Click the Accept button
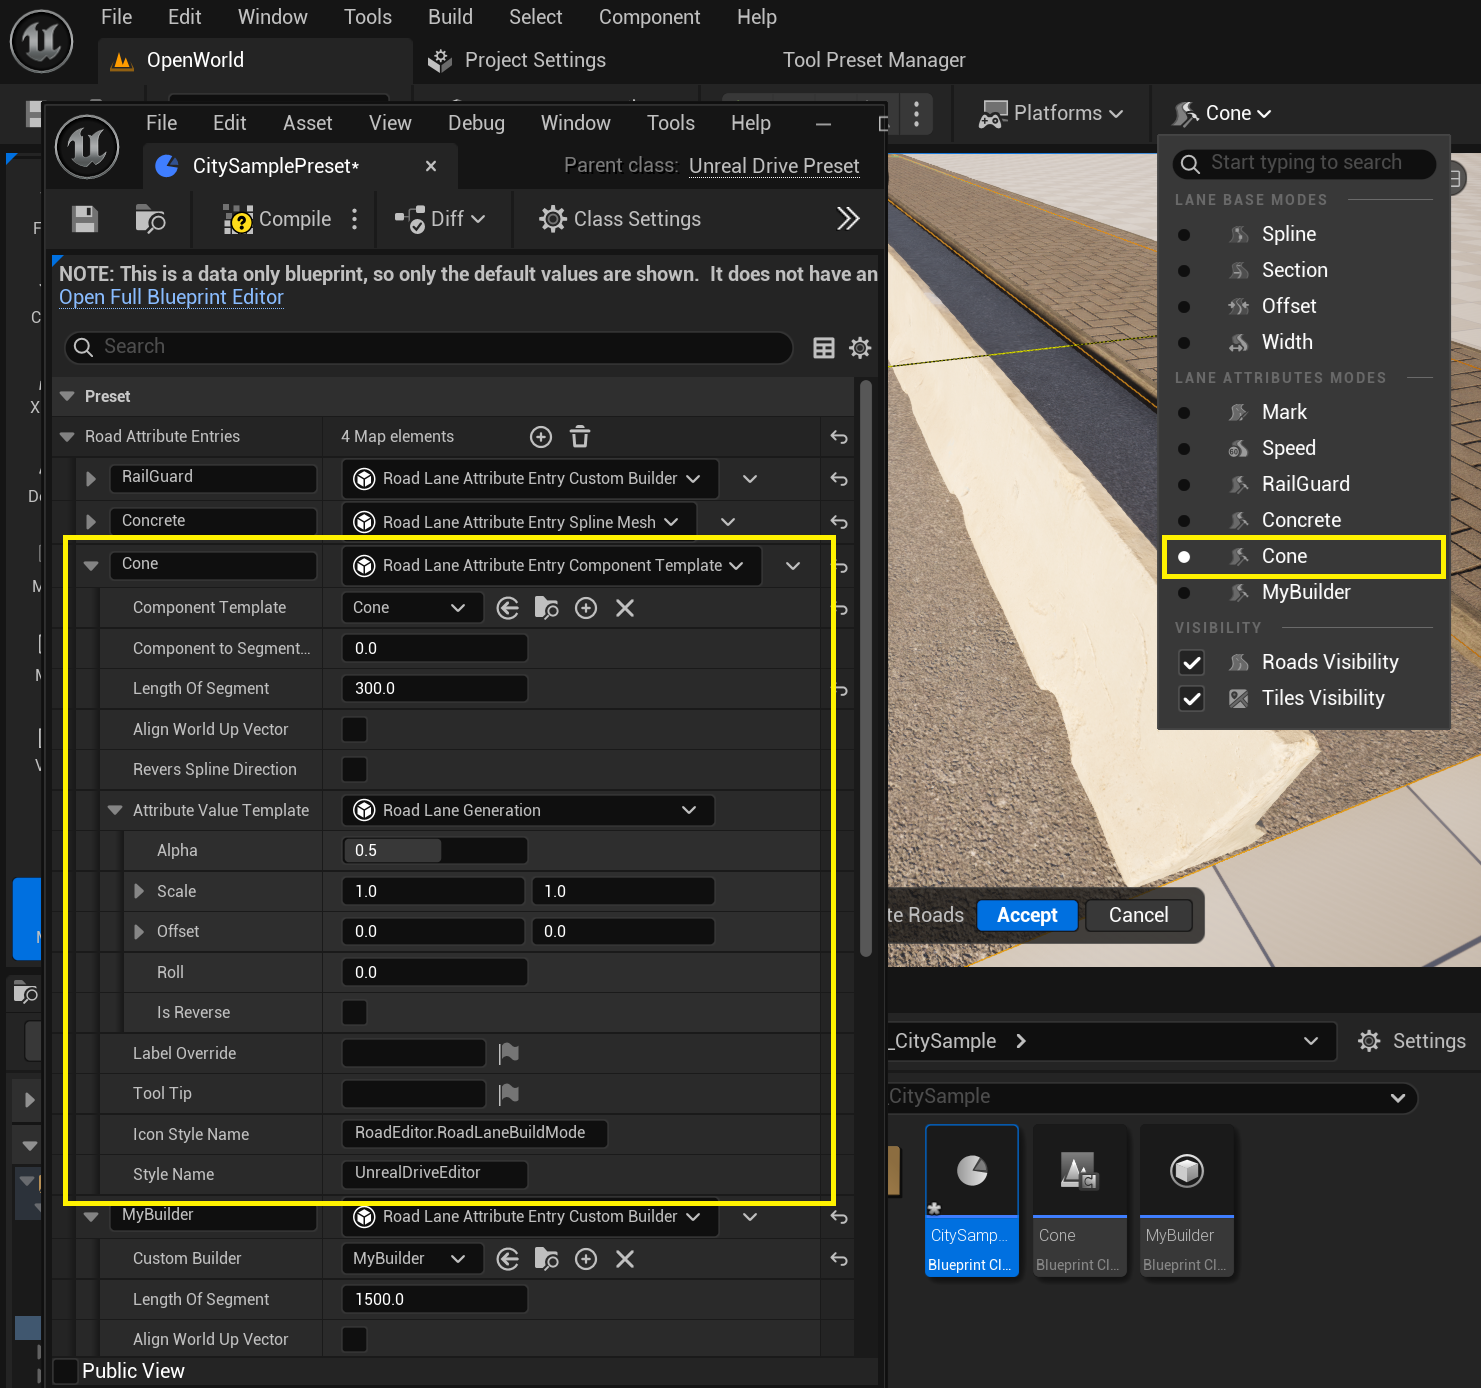 [1027, 915]
